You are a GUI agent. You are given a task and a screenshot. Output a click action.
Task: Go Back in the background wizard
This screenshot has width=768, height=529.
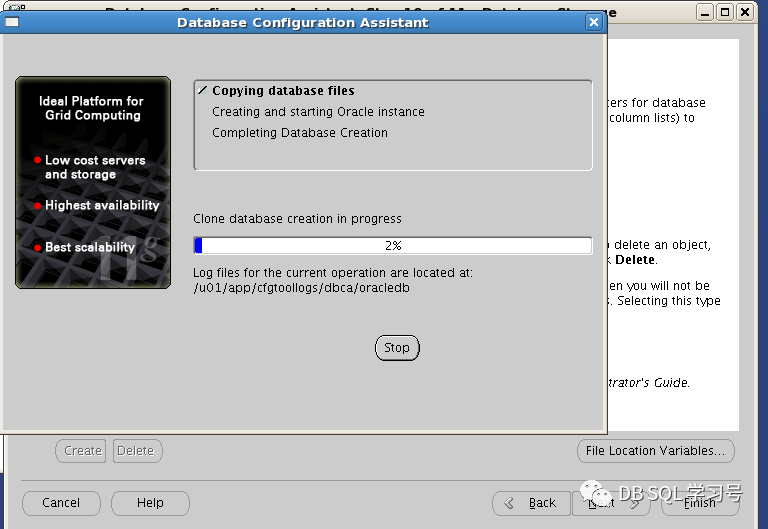click(x=531, y=503)
